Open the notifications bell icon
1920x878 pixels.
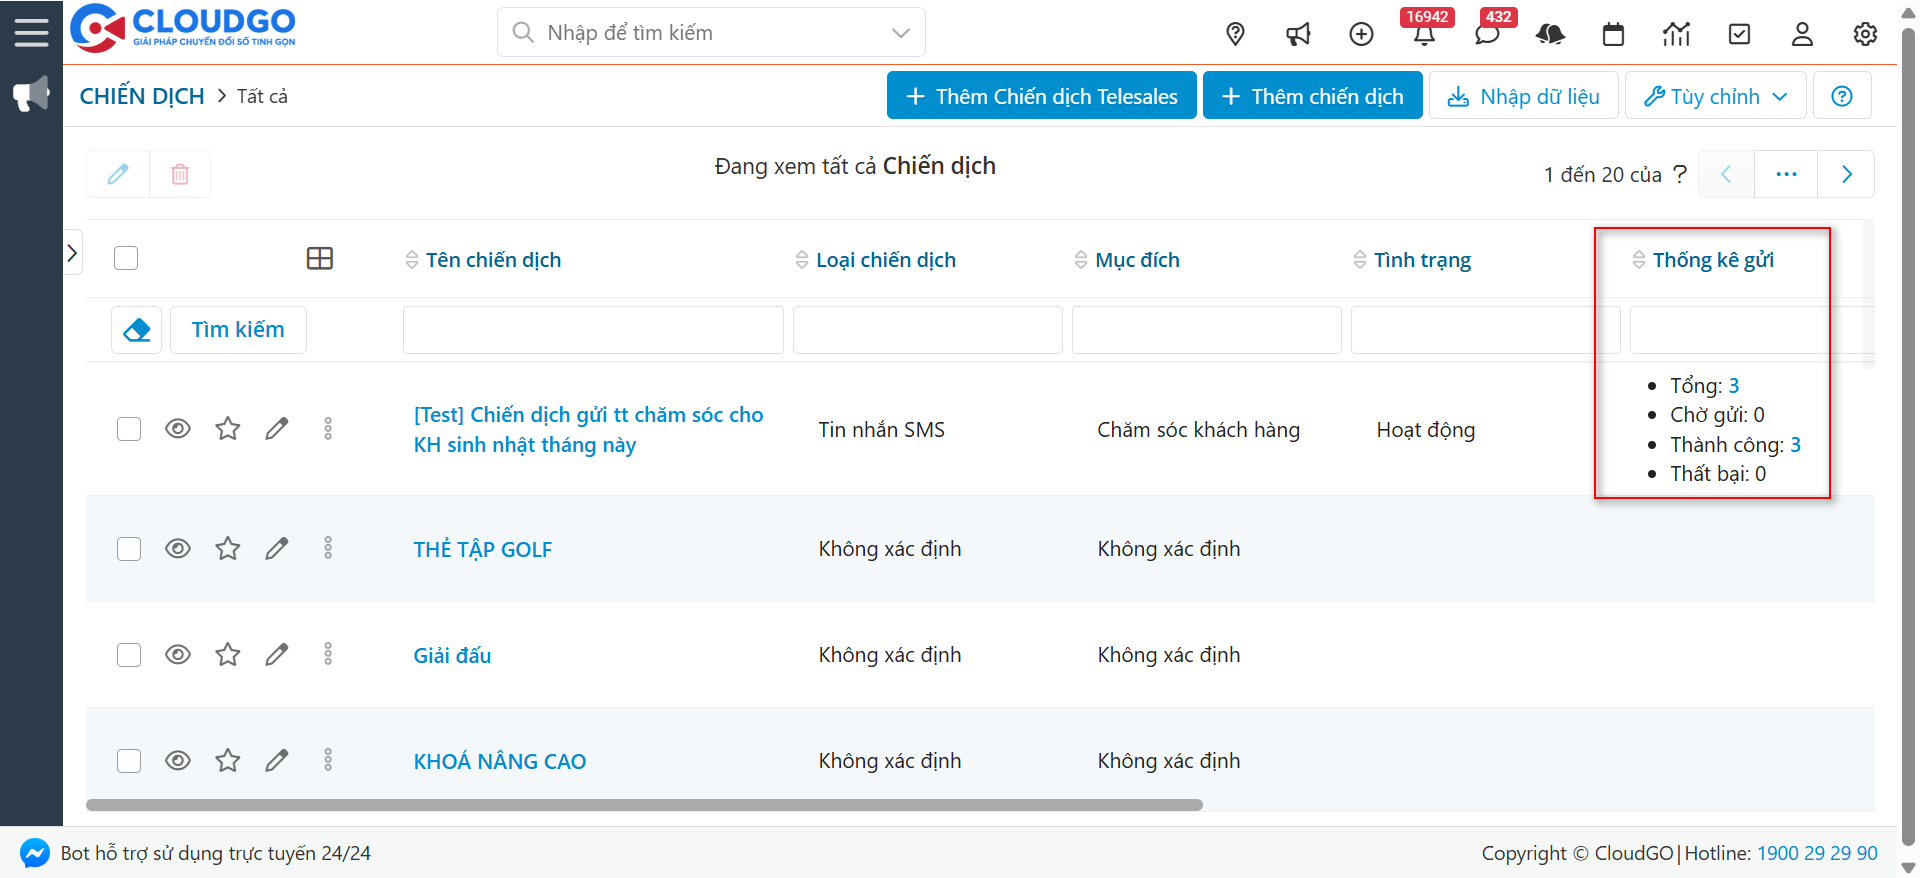point(1424,35)
